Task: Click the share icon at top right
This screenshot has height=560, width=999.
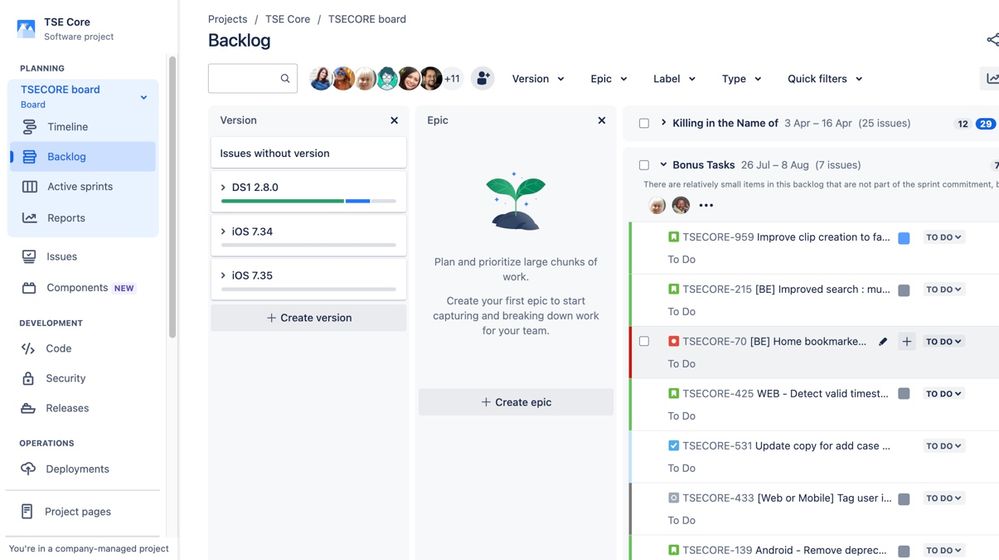Action: [993, 40]
